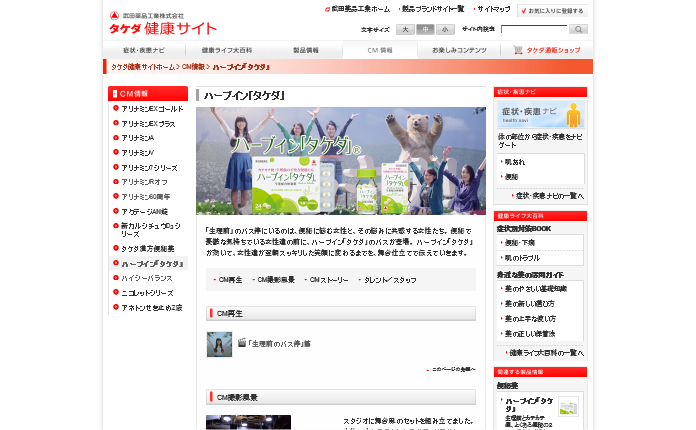Select アリナミンV in sidebar

point(138,153)
